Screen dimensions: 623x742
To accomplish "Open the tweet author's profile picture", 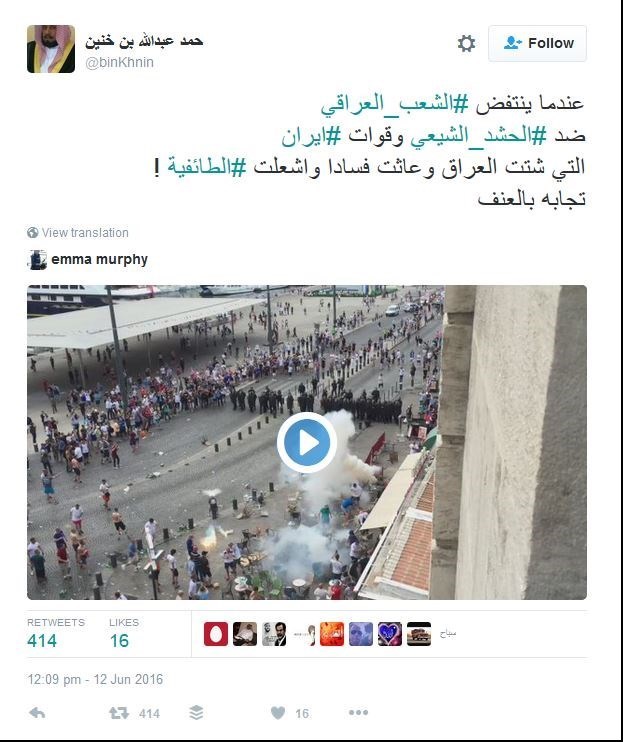I will point(51,49).
